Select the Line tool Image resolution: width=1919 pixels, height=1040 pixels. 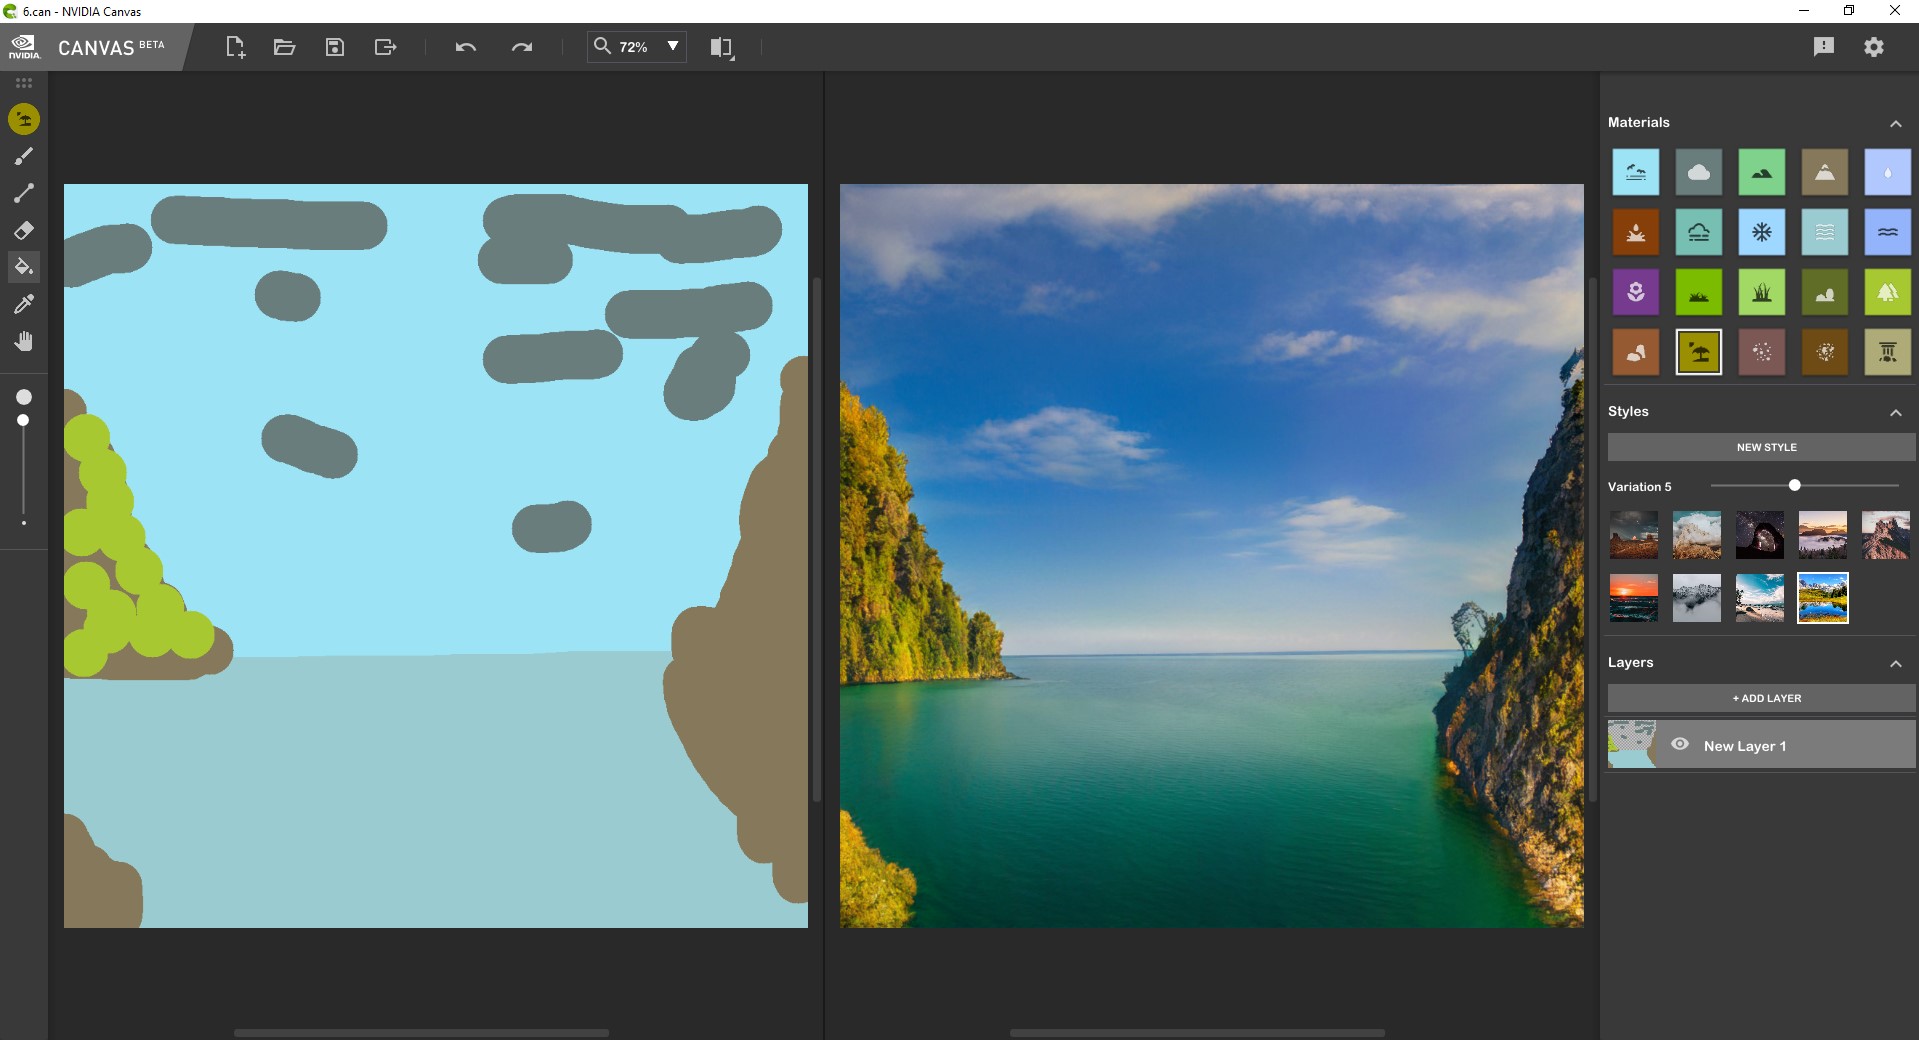click(x=24, y=193)
